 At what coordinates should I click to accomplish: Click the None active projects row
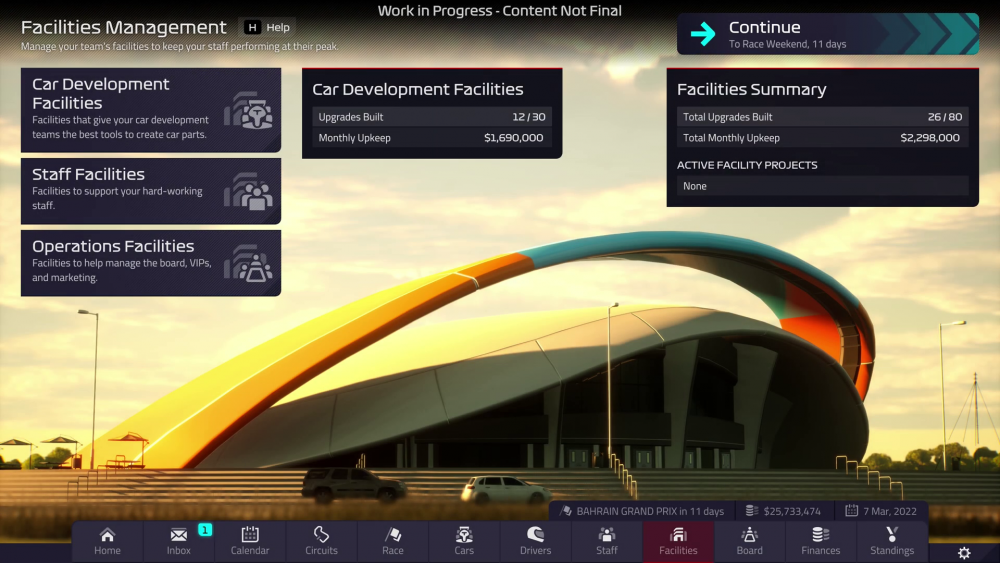pyautogui.click(x=823, y=186)
